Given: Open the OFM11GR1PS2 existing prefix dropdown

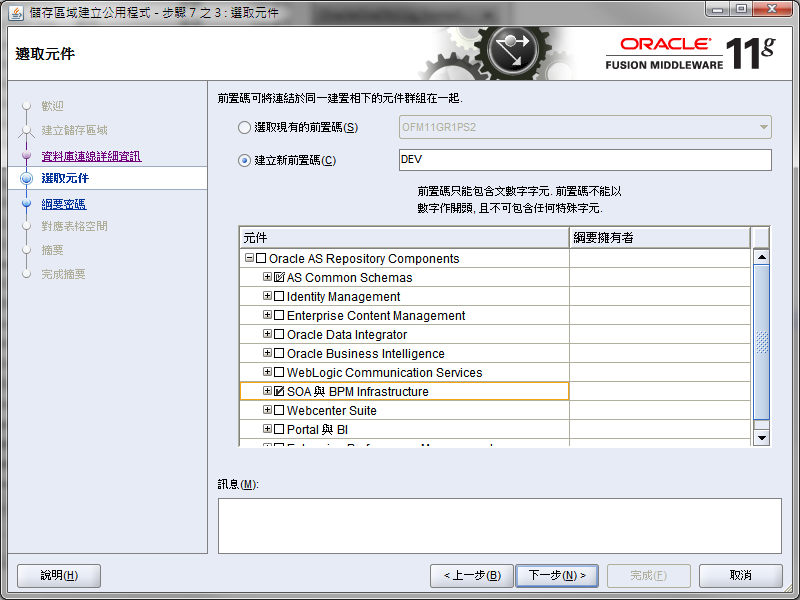Looking at the screenshot, I should pyautogui.click(x=585, y=127).
